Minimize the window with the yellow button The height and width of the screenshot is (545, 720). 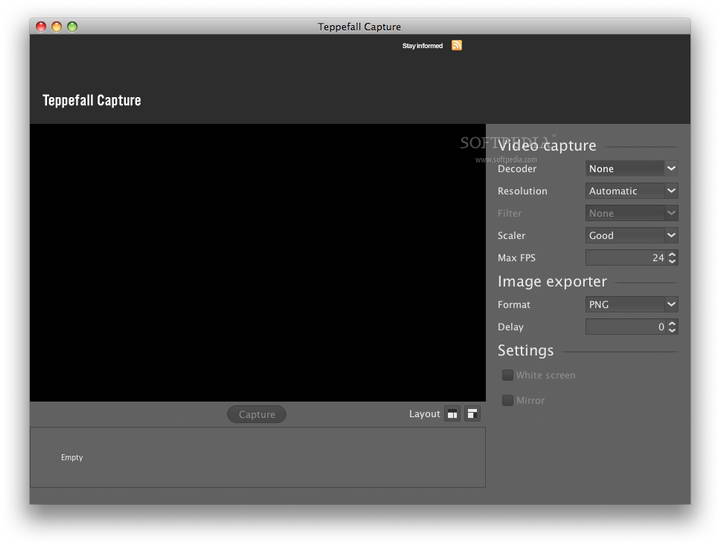56,27
